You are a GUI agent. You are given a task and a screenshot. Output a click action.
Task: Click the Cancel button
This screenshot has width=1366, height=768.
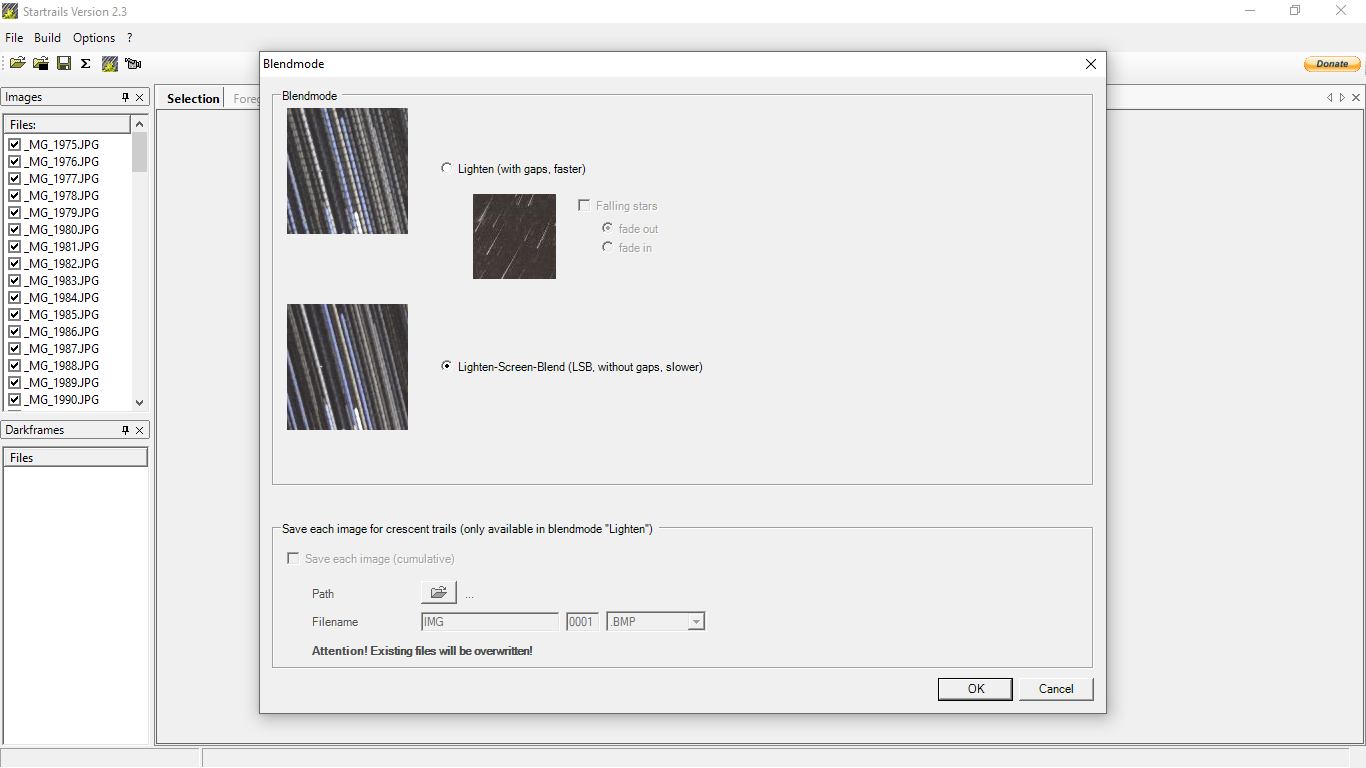coord(1056,689)
